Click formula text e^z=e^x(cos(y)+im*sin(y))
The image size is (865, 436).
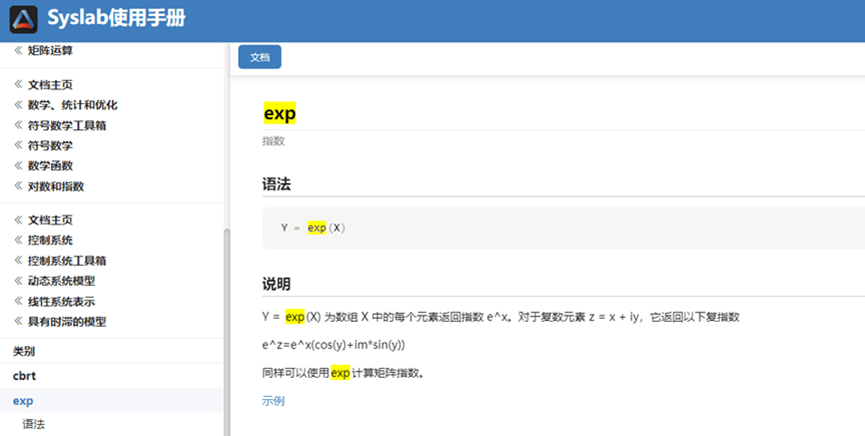coord(333,345)
